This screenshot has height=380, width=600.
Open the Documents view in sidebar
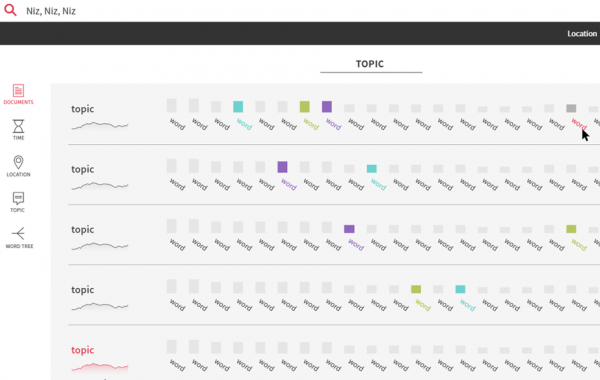[18, 94]
